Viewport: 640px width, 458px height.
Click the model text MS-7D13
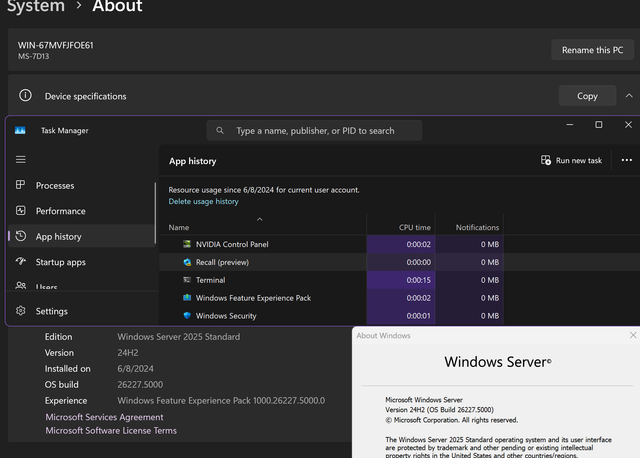click(33, 56)
